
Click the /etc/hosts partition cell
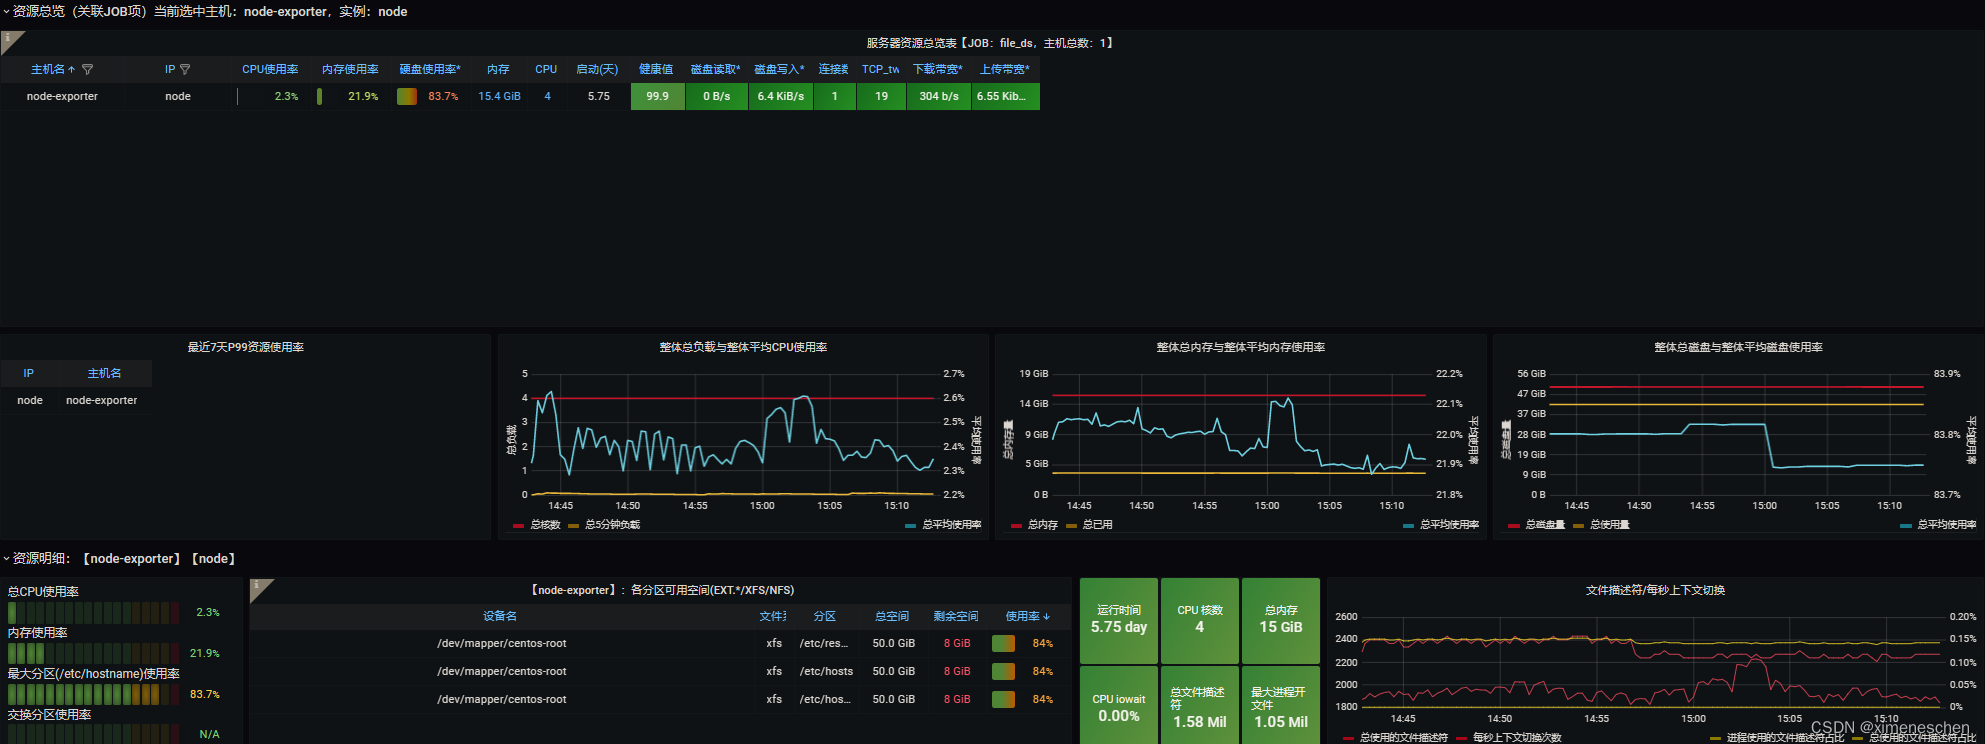pos(826,672)
